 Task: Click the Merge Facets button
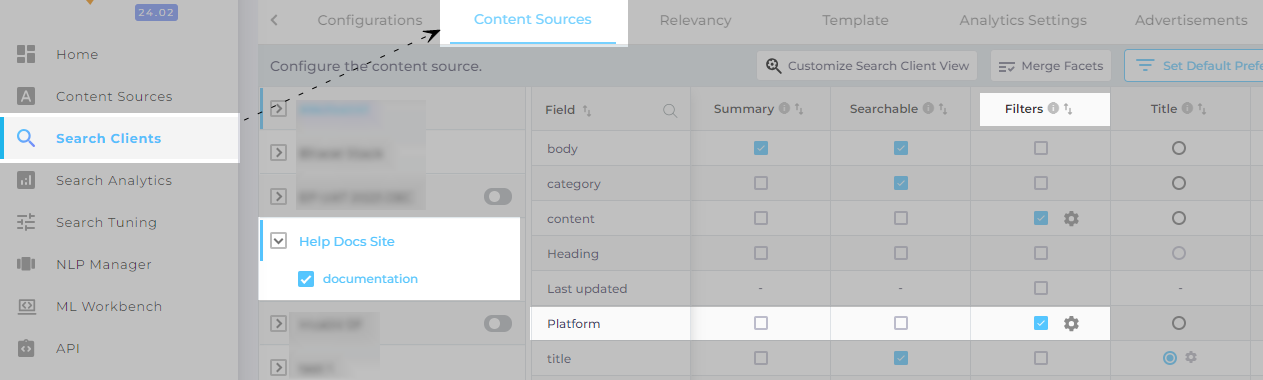click(x=1051, y=66)
